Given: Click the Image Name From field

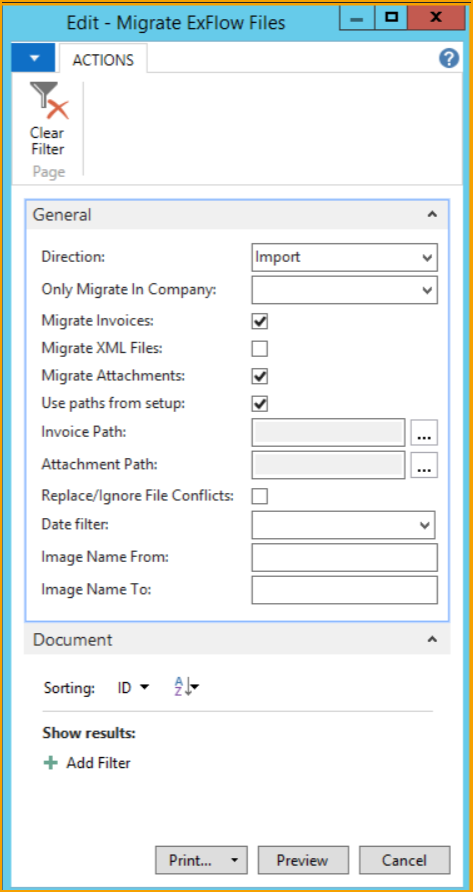Looking at the screenshot, I should tap(344, 558).
